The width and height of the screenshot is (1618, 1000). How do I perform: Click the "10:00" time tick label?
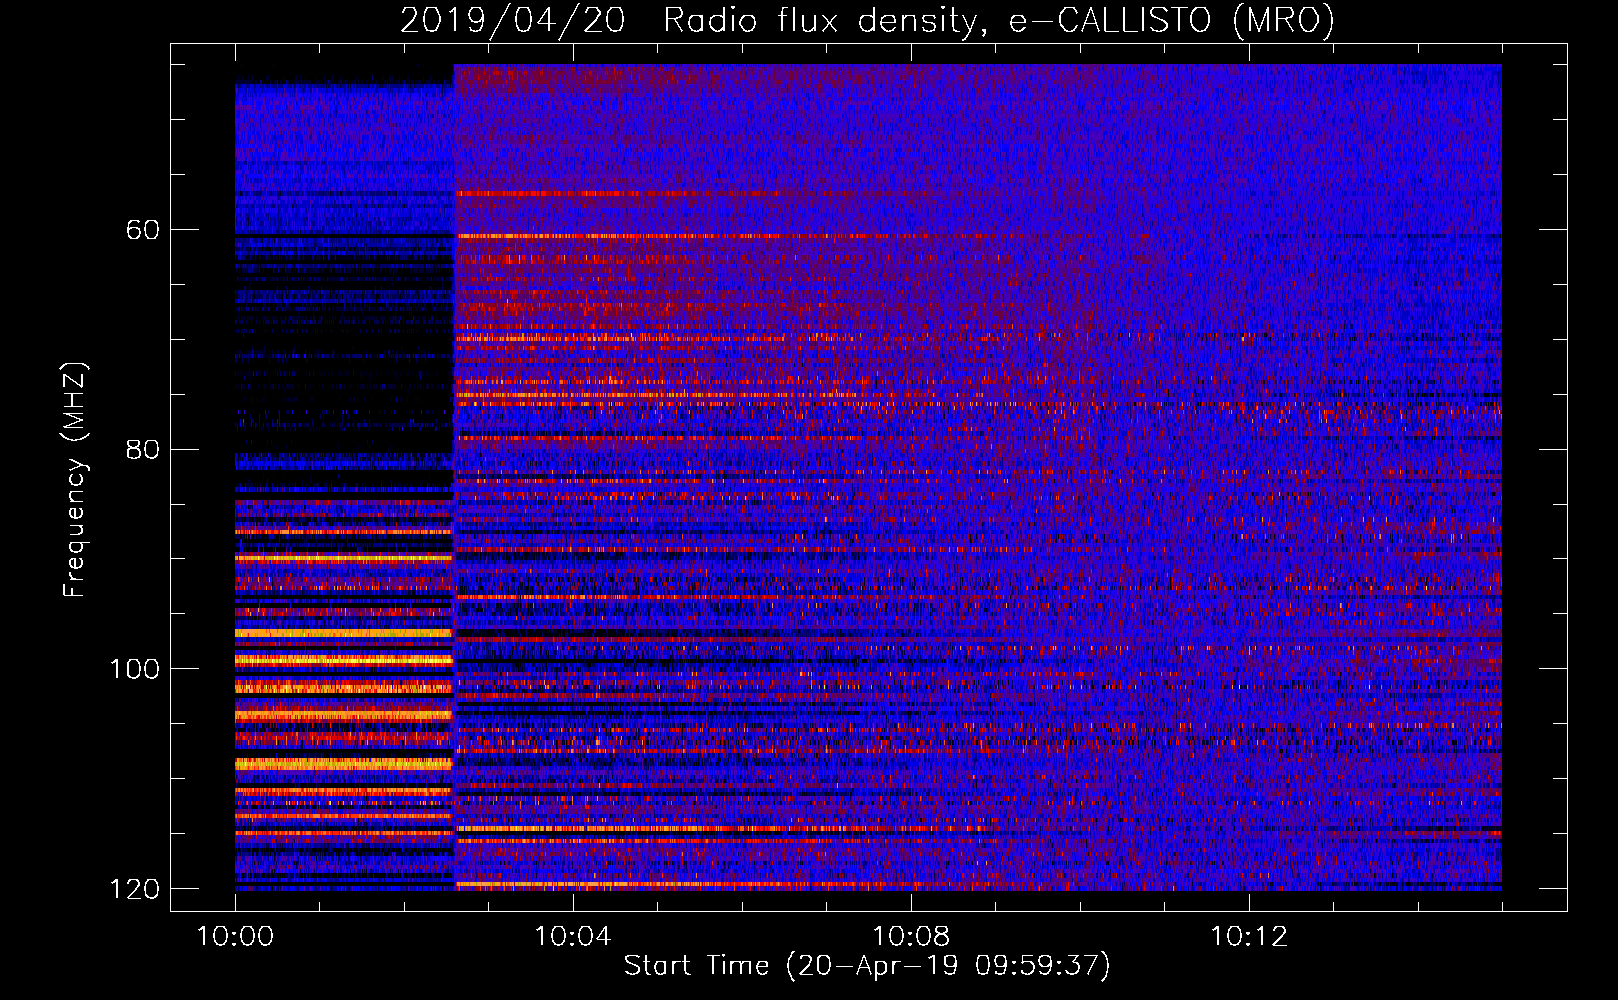coord(235,937)
